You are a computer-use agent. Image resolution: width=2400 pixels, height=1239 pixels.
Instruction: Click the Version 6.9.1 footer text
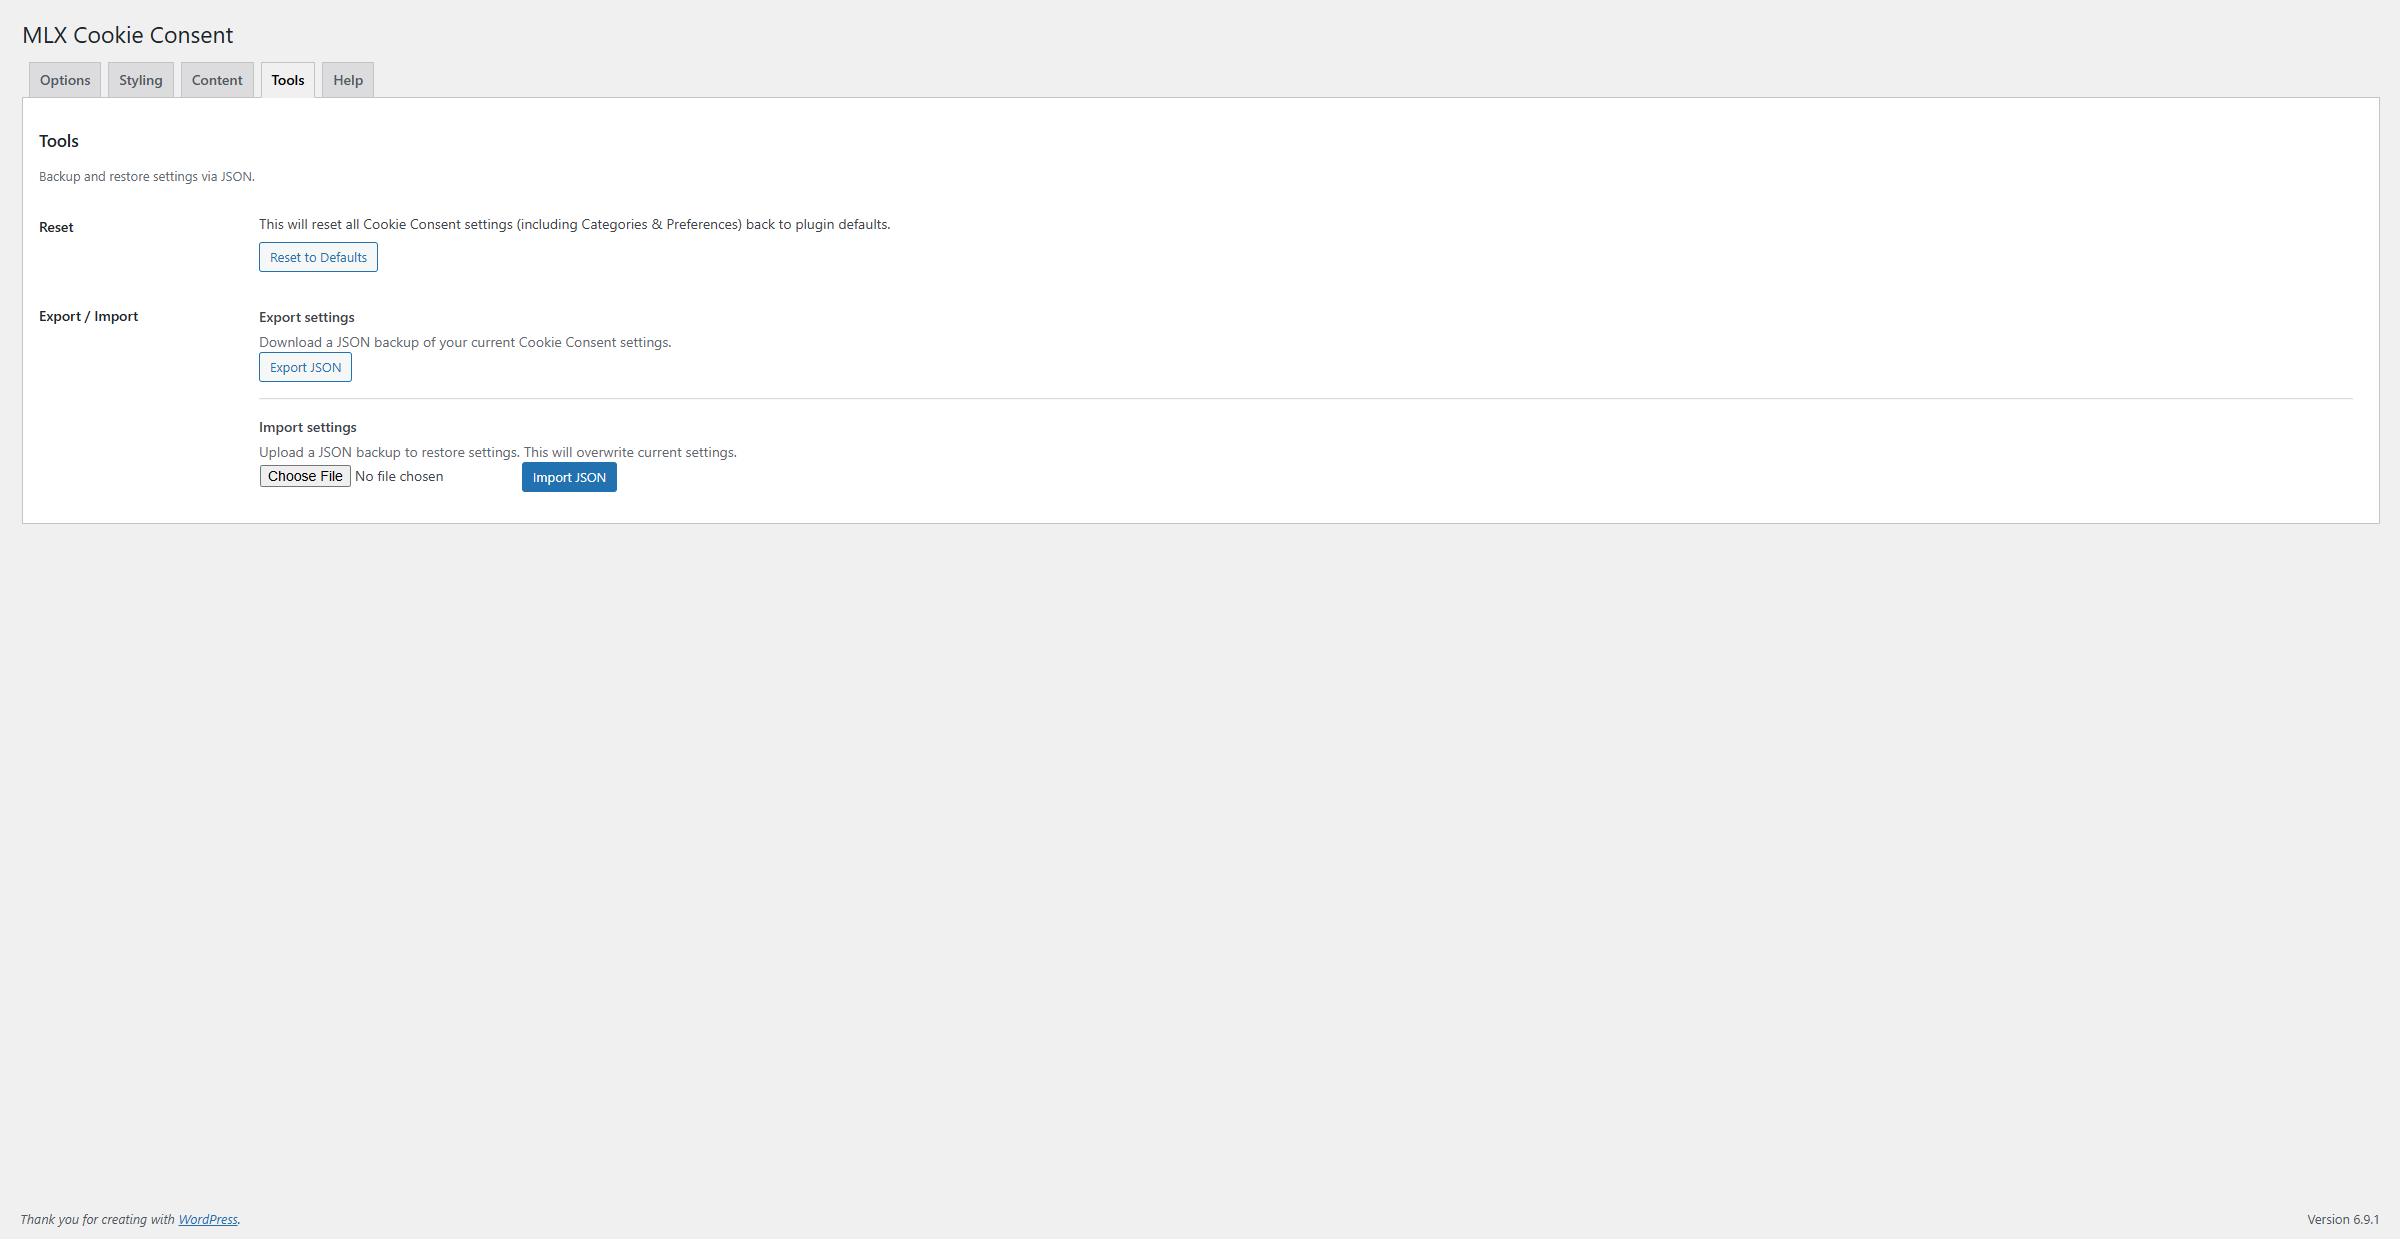click(2342, 1219)
